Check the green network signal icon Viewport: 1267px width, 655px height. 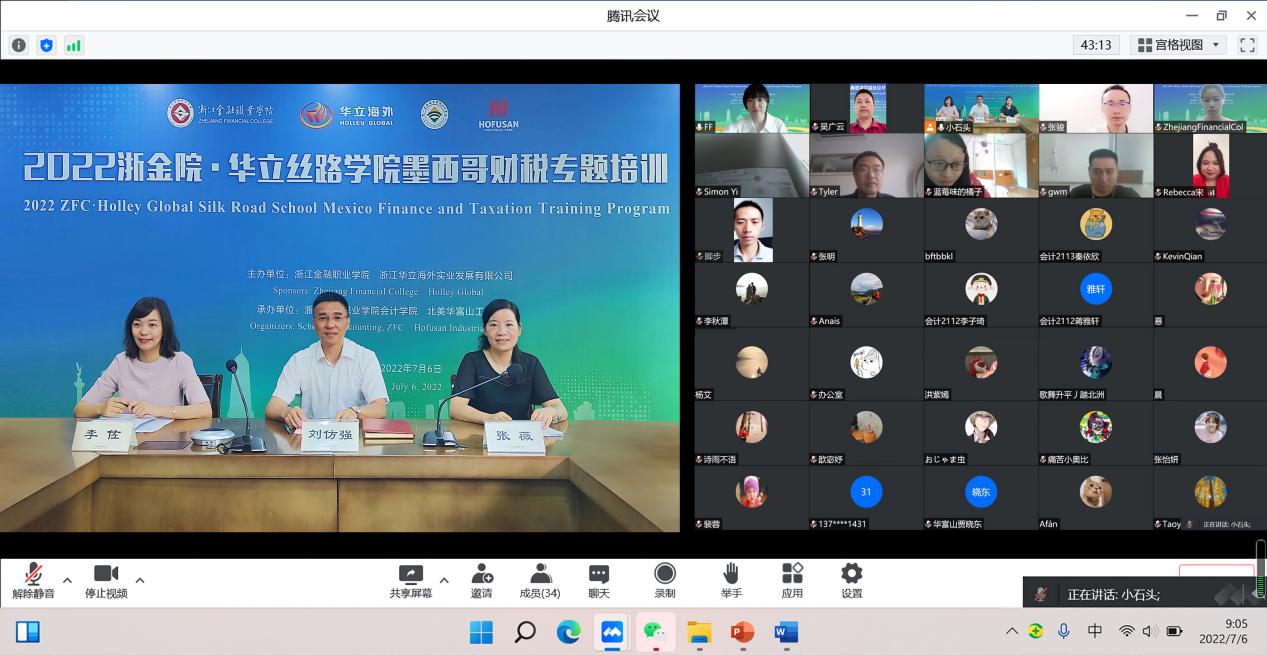73,45
